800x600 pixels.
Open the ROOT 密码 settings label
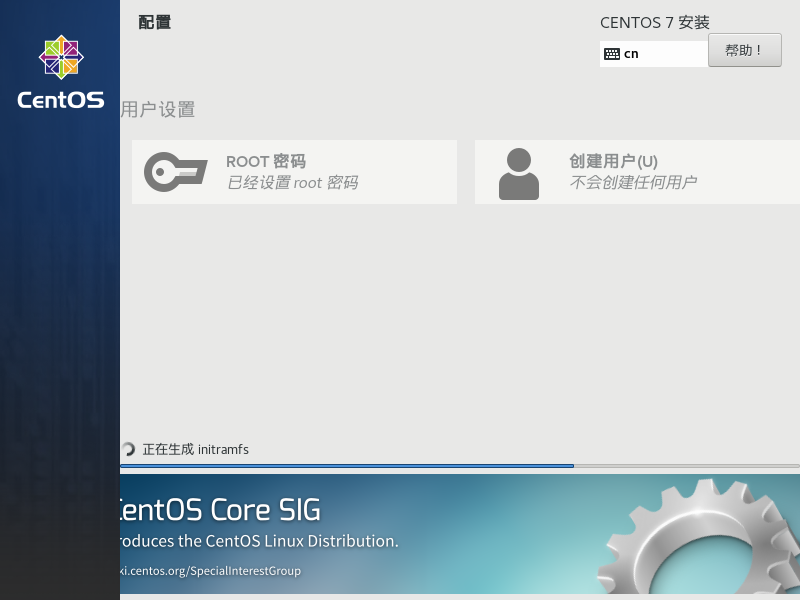click(266, 161)
